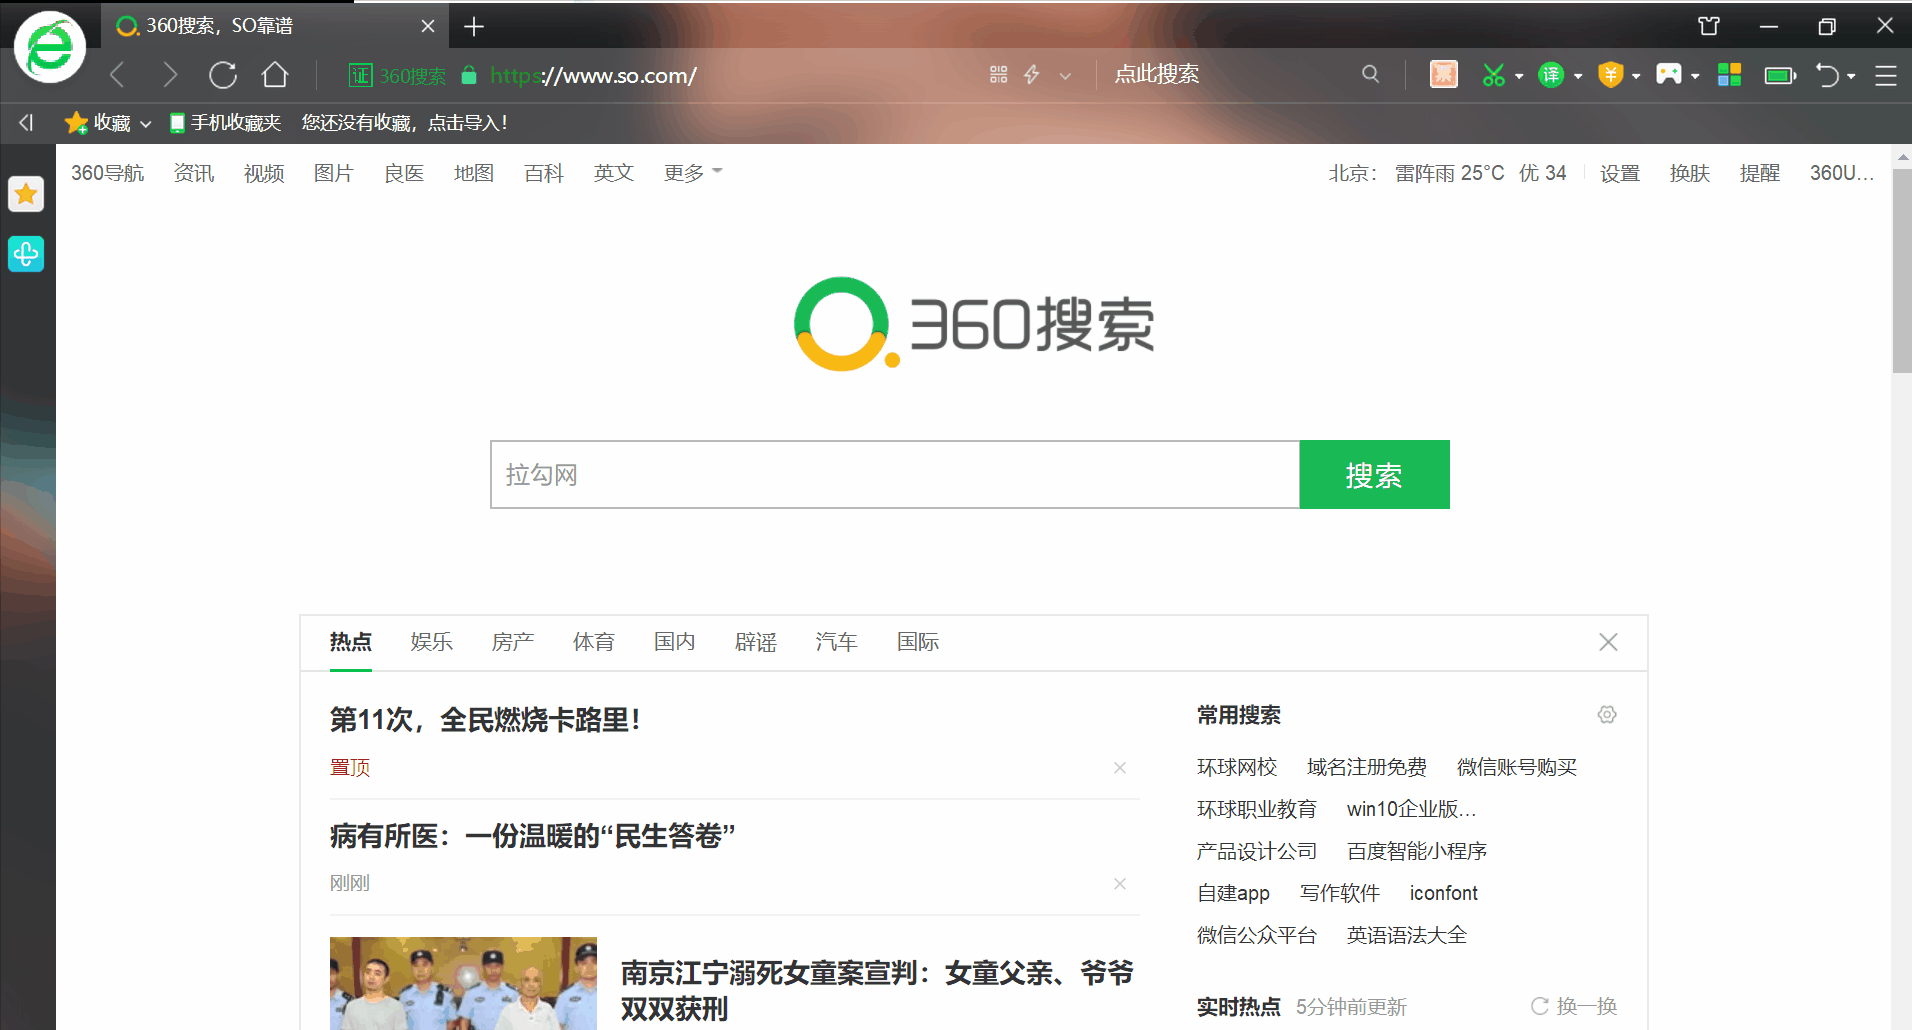Screen dimensions: 1912x1030
Task: Click the 拉勾网 search input field
Action: tap(894, 475)
